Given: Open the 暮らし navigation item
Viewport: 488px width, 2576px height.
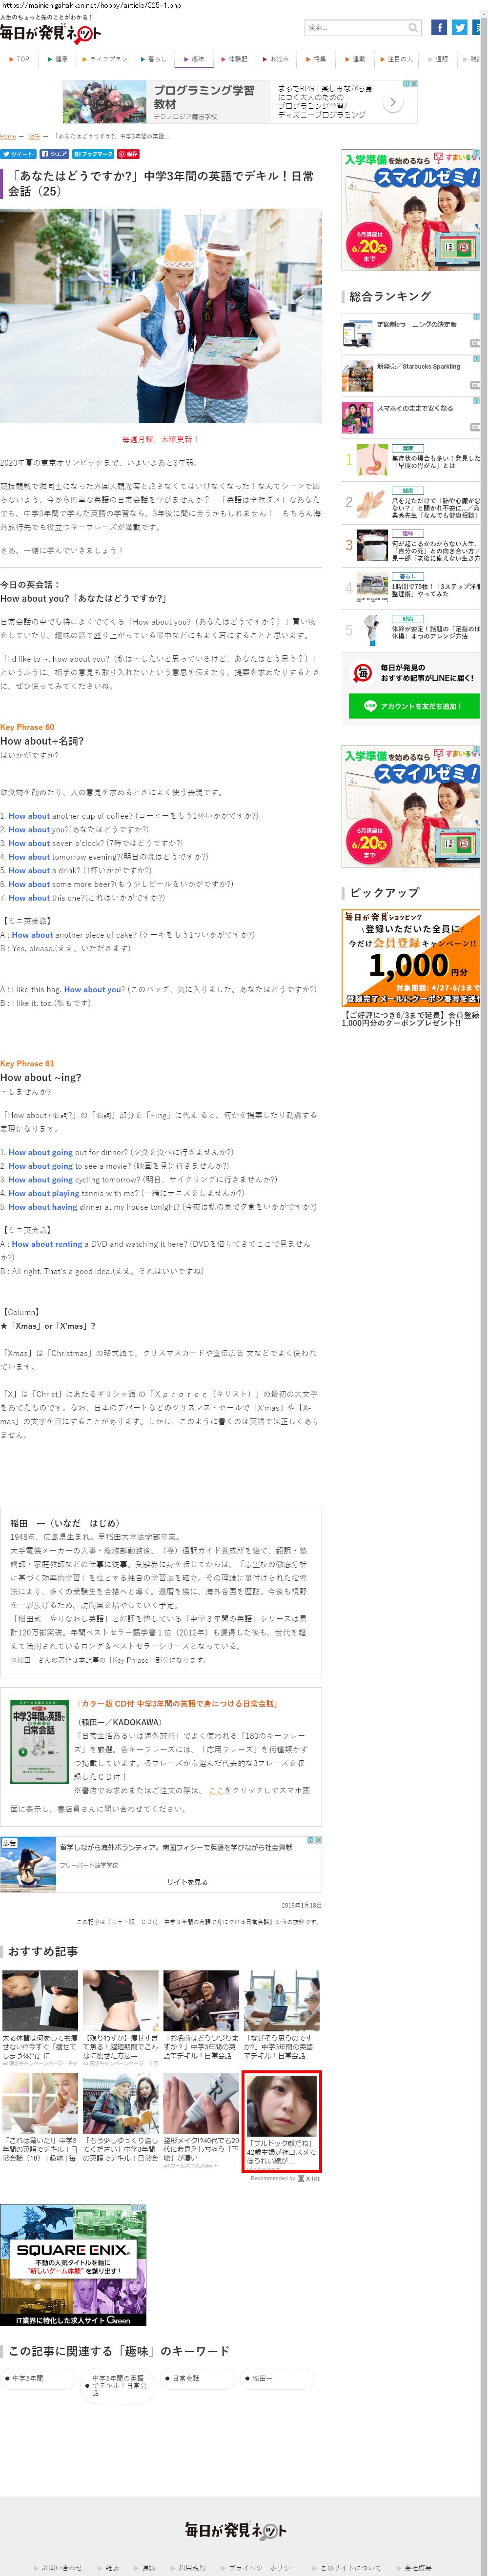Looking at the screenshot, I should [155, 59].
